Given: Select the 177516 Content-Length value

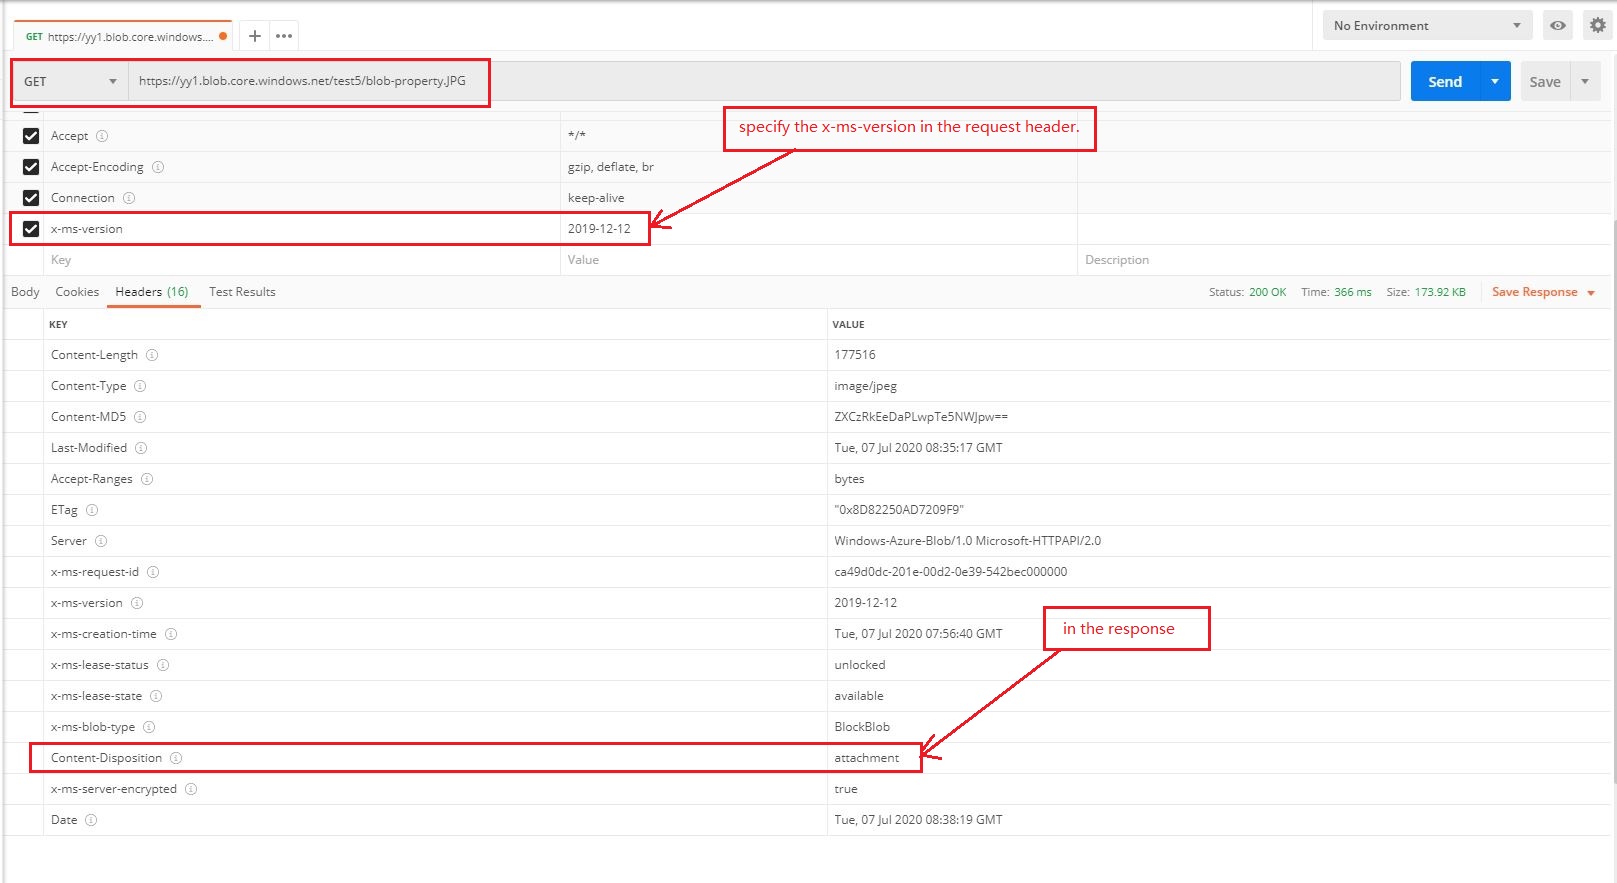Looking at the screenshot, I should point(855,355).
